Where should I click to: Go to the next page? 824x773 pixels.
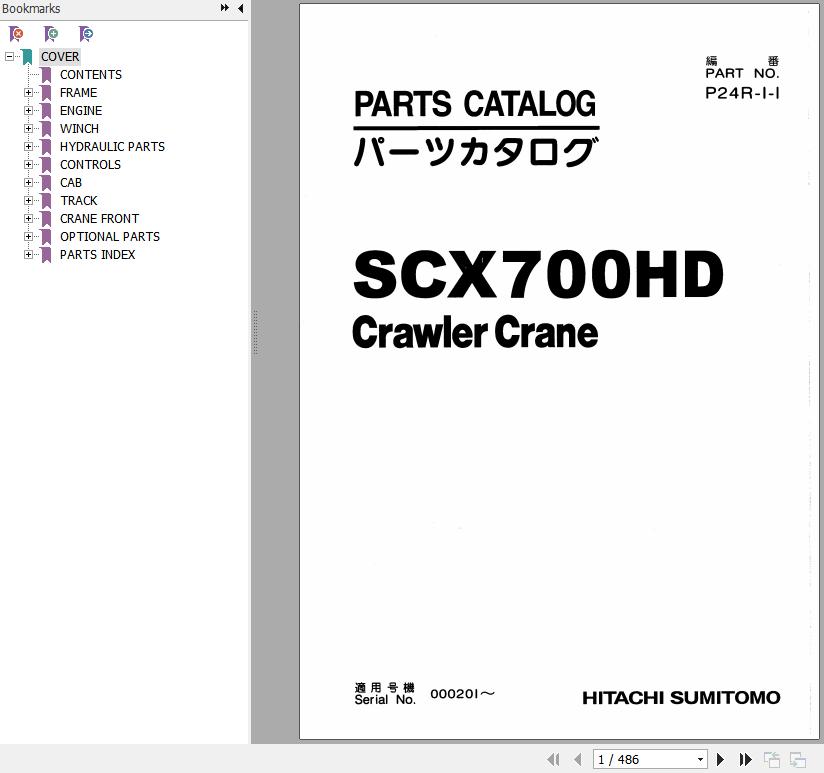point(720,759)
